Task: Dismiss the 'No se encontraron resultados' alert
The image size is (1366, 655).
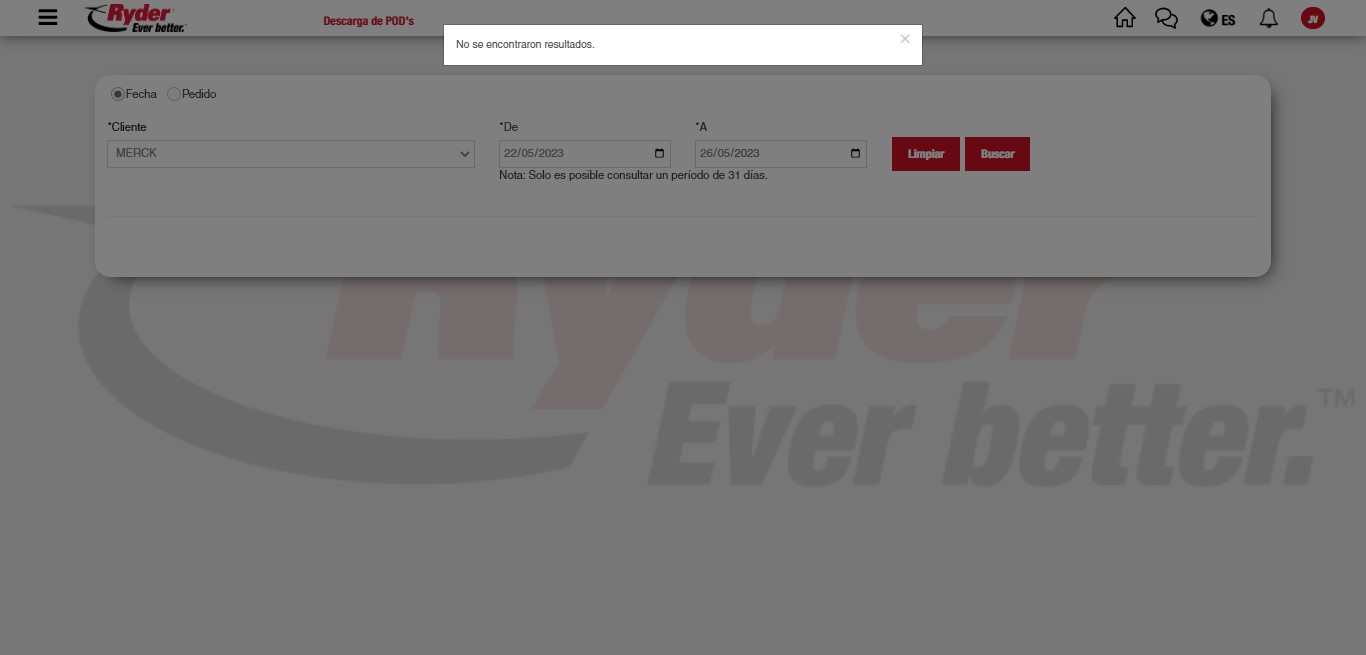Action: [904, 39]
